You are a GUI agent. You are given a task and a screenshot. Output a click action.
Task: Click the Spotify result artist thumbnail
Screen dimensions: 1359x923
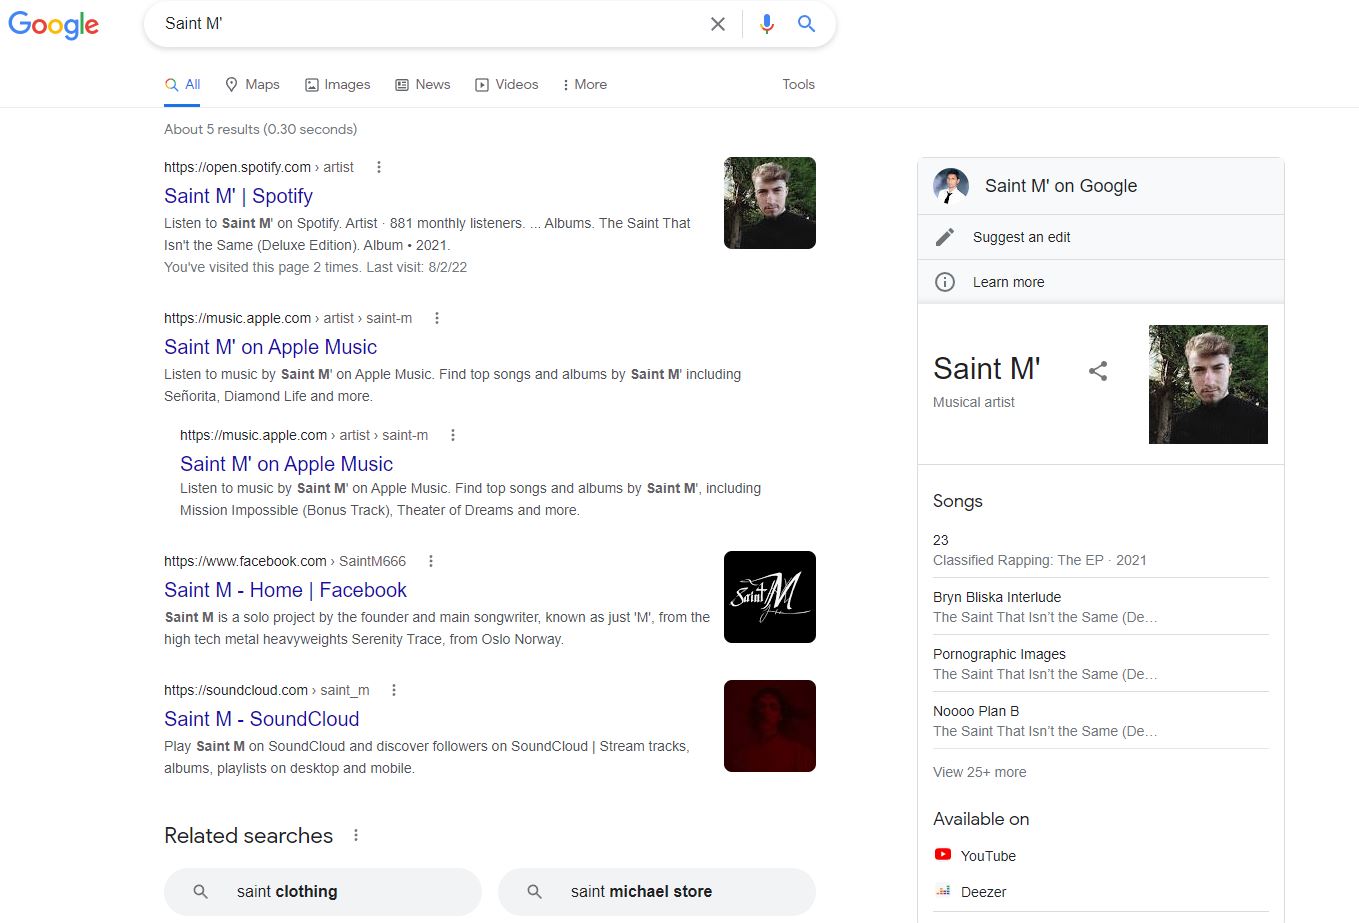pos(770,203)
